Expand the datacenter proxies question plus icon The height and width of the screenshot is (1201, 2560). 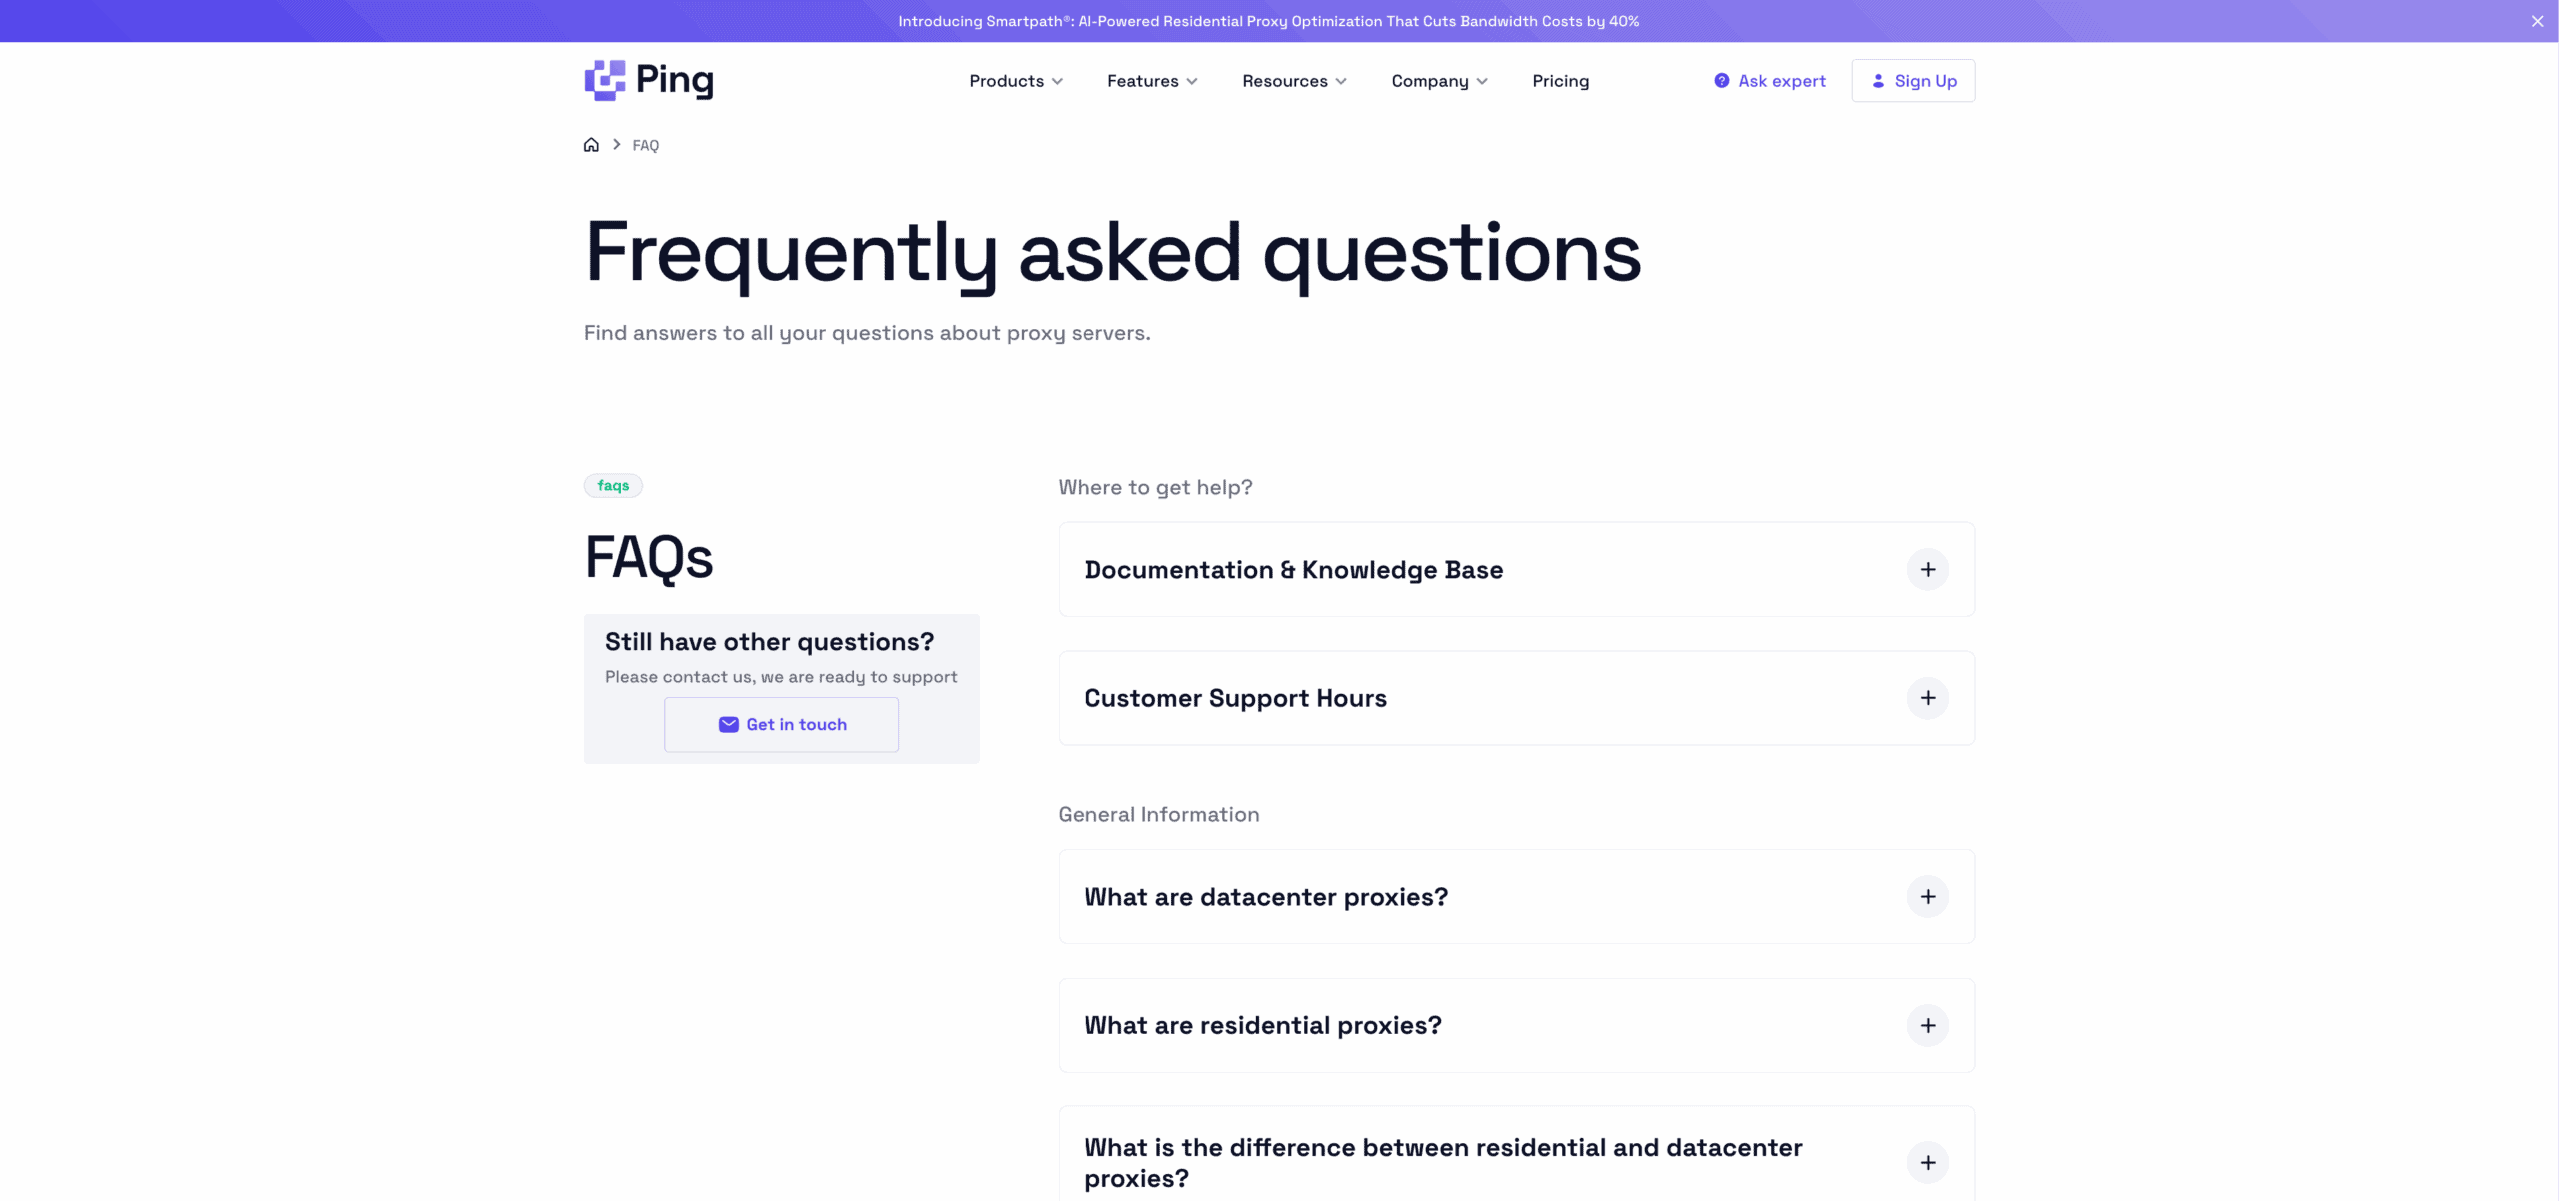1927,897
